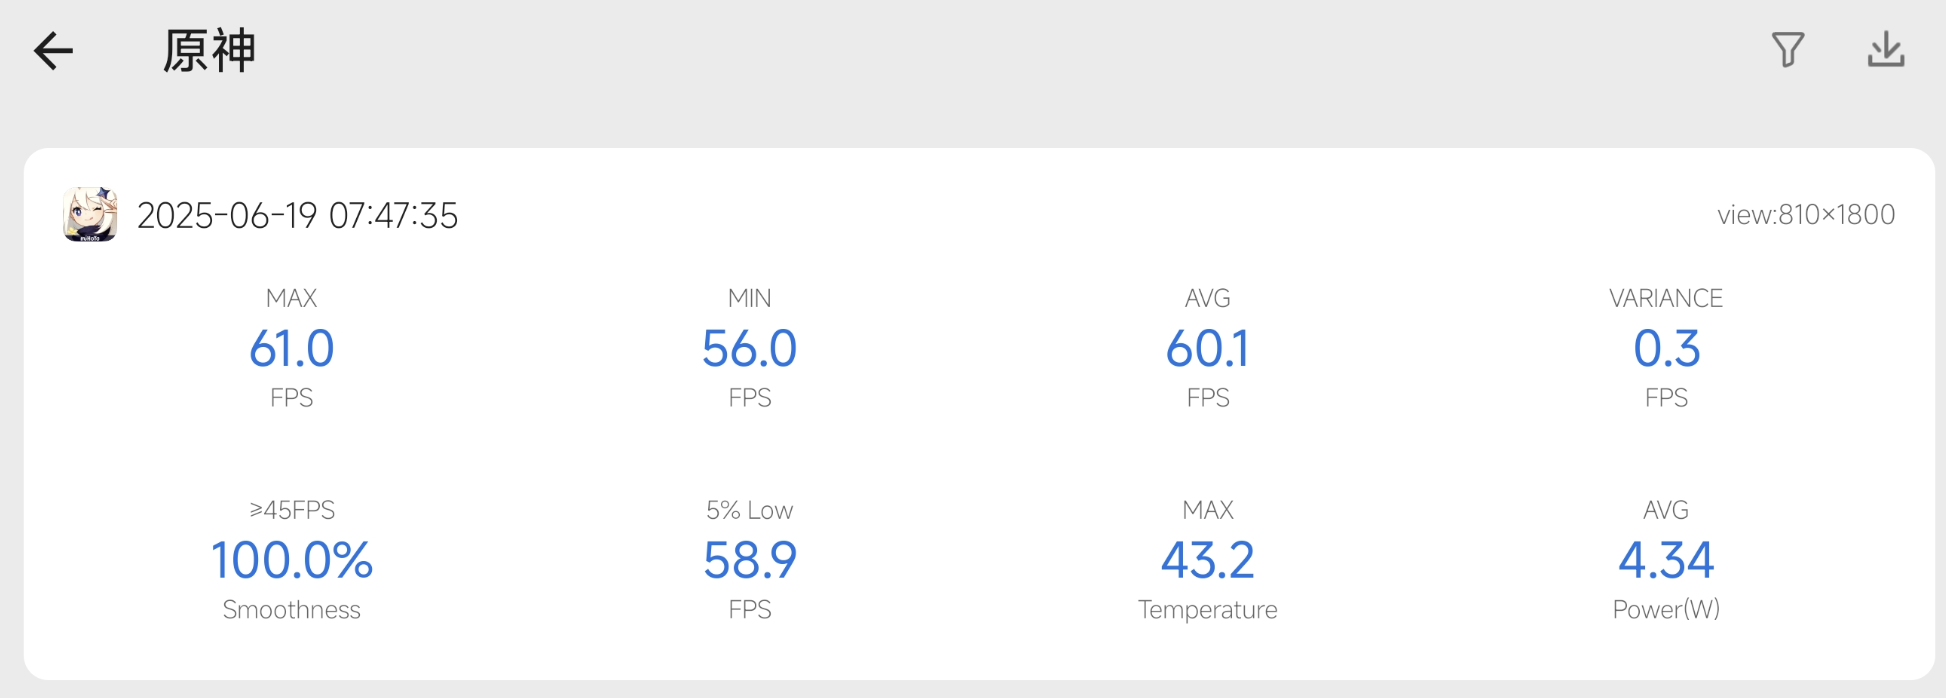Tap the Genshin Impact game icon

coord(90,215)
